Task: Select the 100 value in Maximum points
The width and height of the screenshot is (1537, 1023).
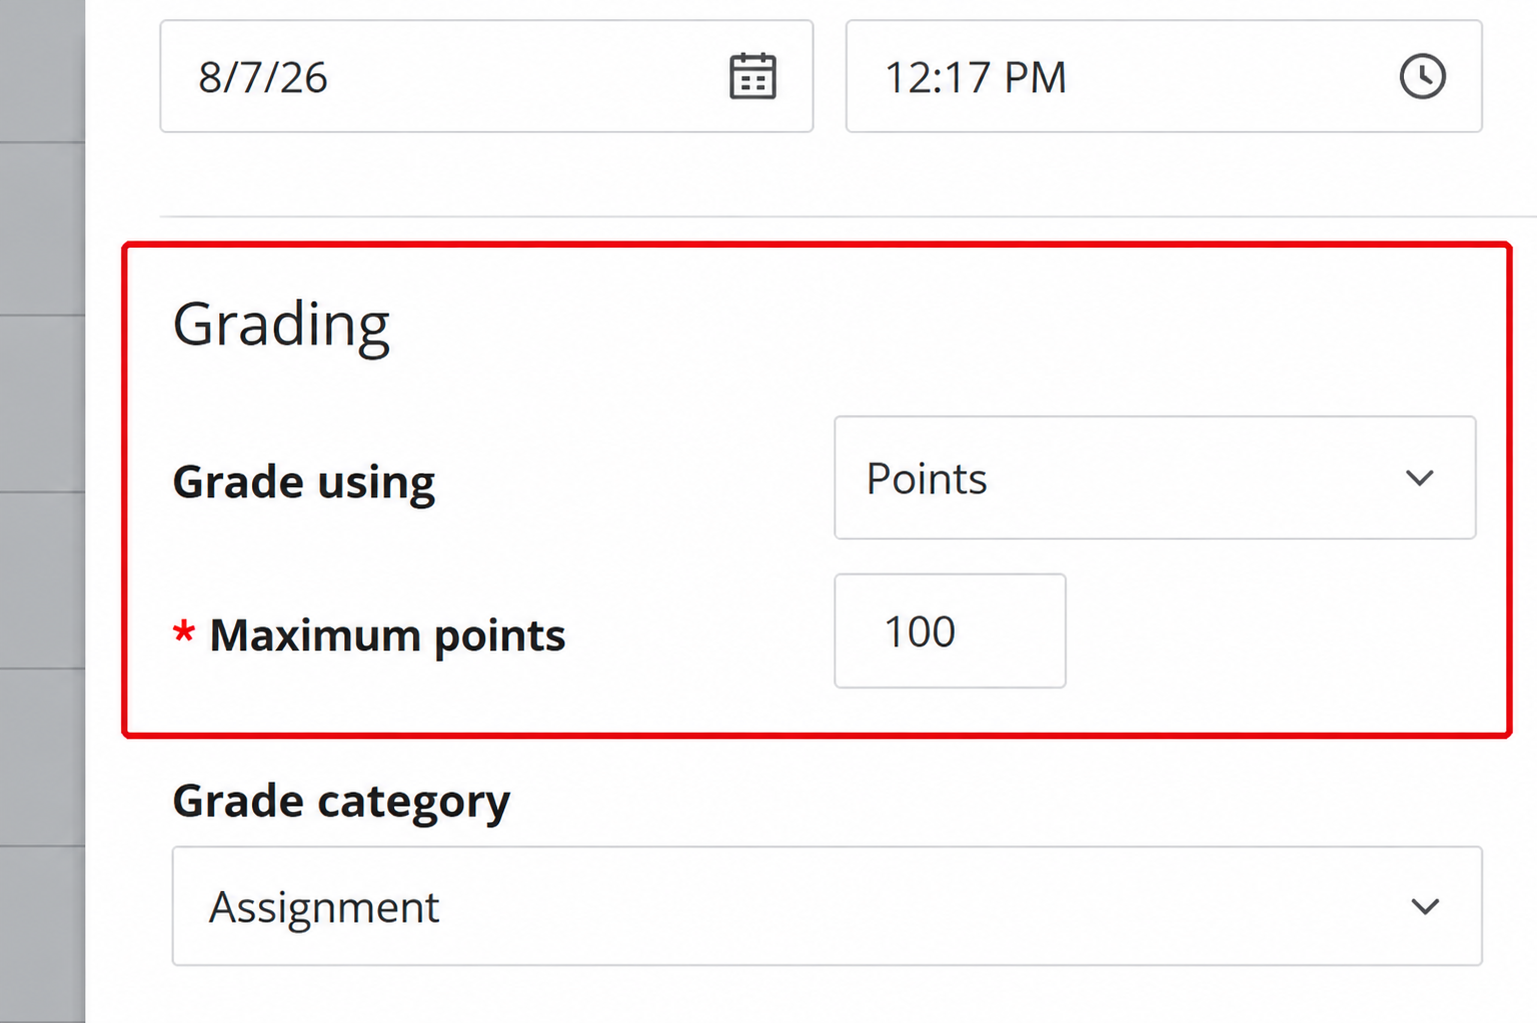Action: [920, 632]
